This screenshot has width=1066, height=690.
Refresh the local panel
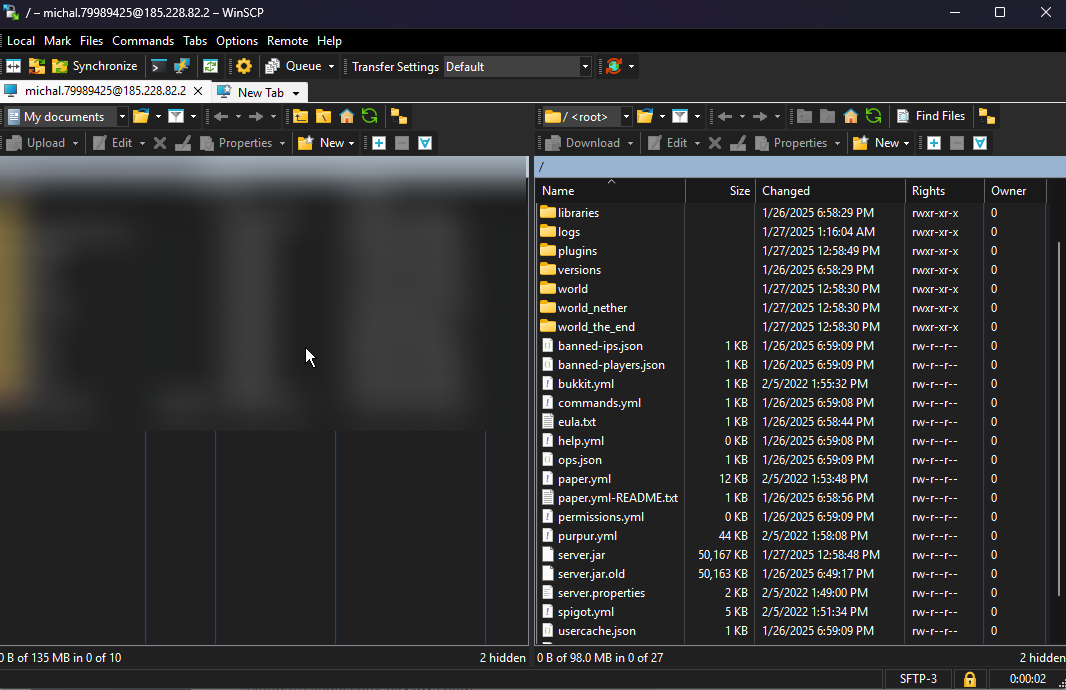(370, 116)
